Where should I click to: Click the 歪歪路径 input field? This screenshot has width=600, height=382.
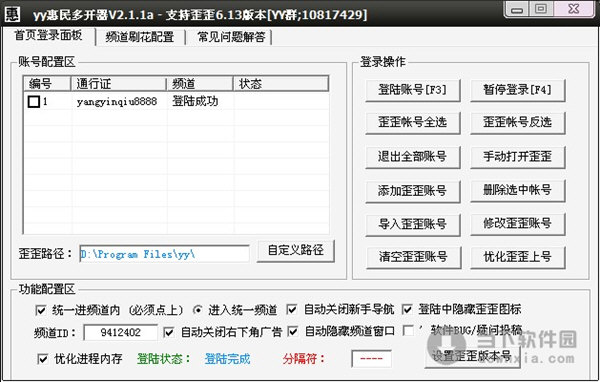click(165, 254)
